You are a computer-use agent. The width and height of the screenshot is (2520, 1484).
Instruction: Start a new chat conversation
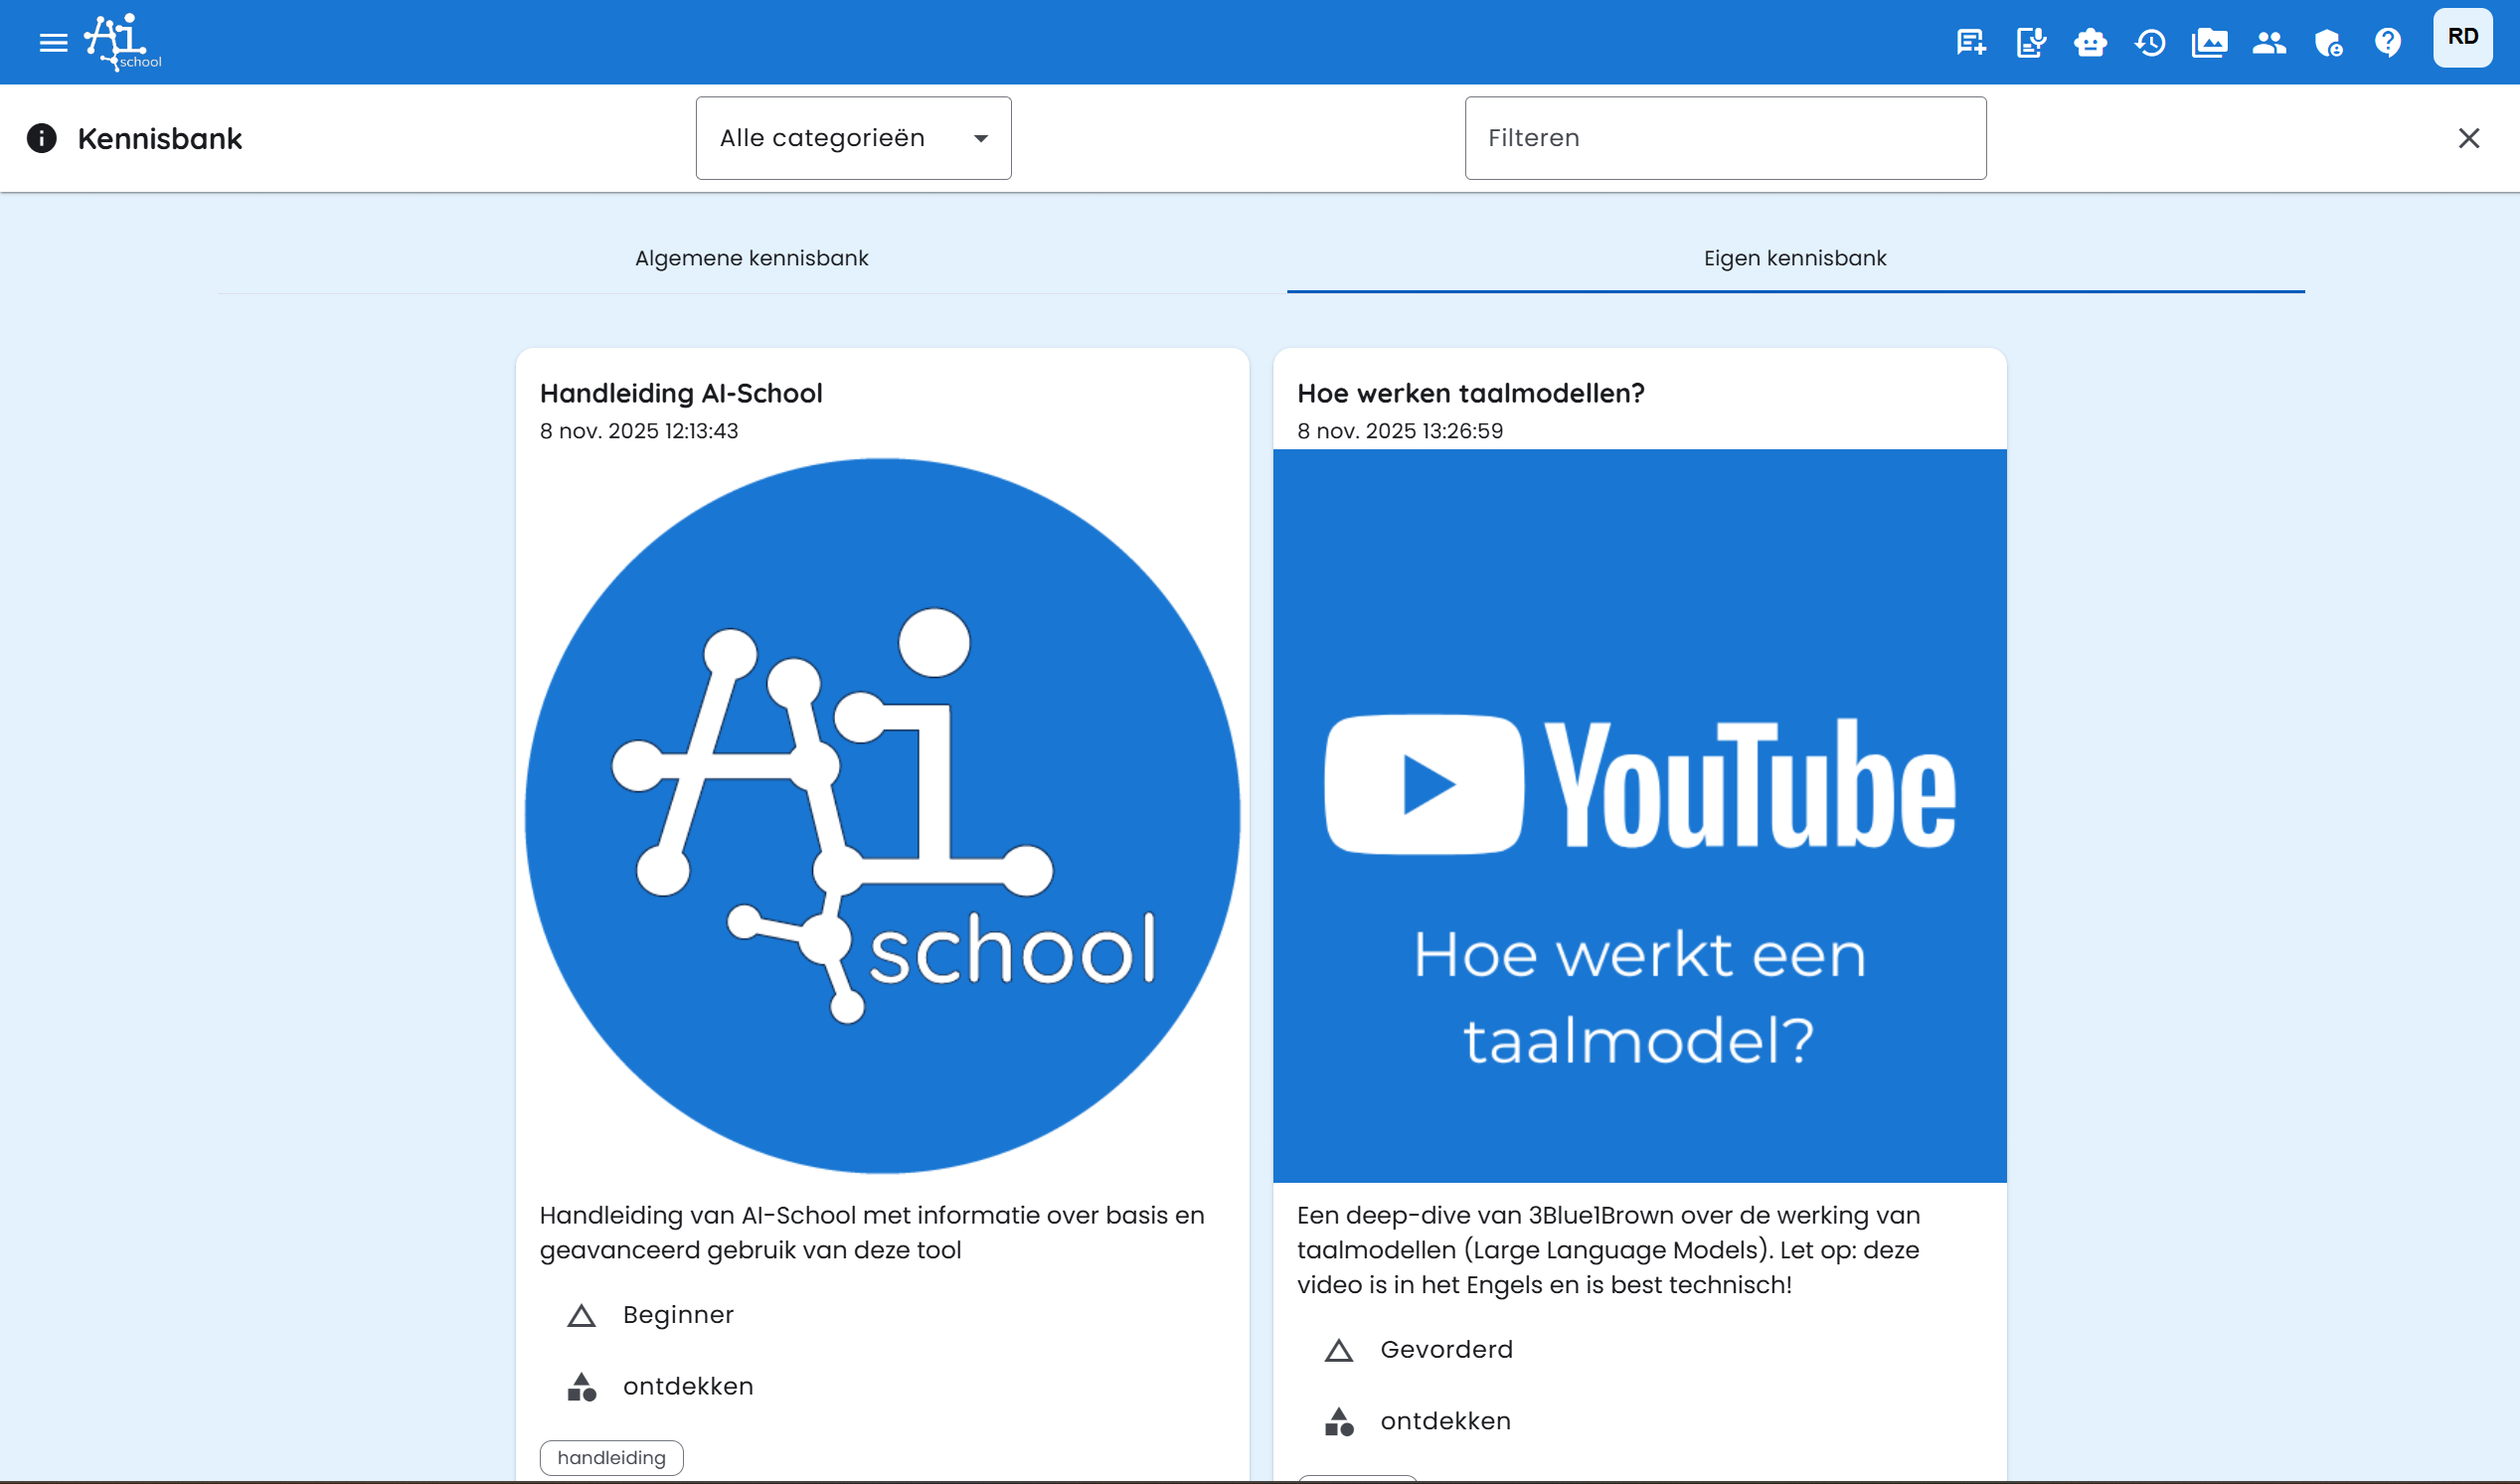pyautogui.click(x=1969, y=42)
